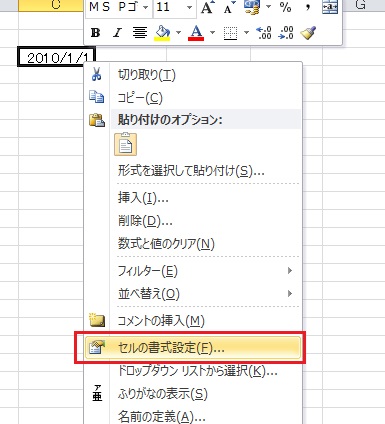The width and height of the screenshot is (385, 424).
Task: Click column header G
Action: pyautogui.click(x=360, y=5)
